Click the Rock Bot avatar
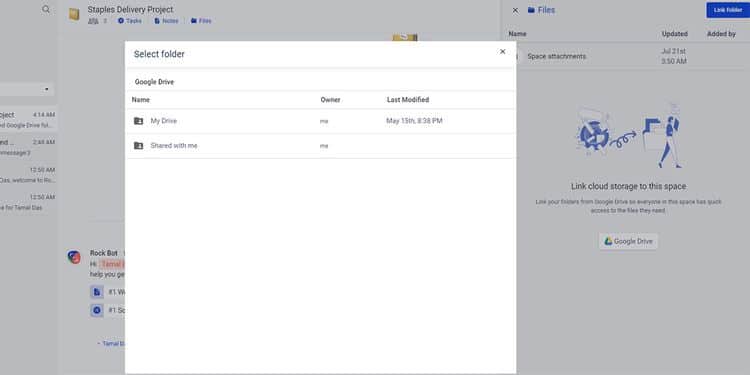The width and height of the screenshot is (750, 375). 74,257
